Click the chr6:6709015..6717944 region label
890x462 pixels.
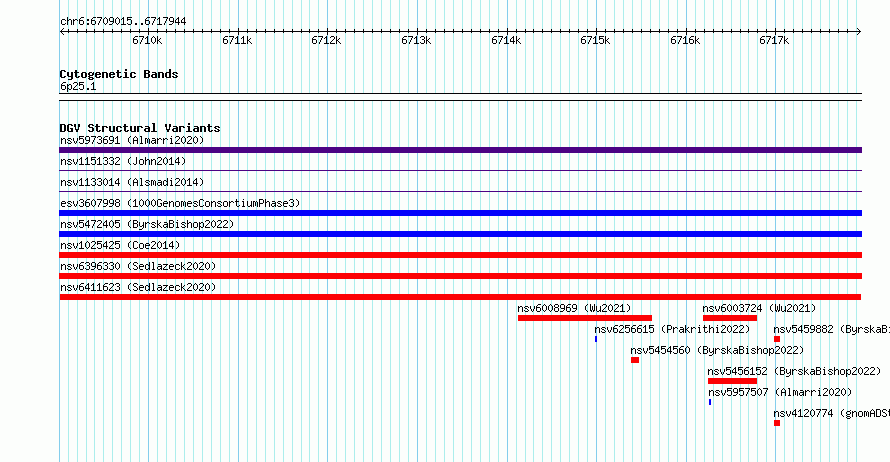pyautogui.click(x=123, y=21)
